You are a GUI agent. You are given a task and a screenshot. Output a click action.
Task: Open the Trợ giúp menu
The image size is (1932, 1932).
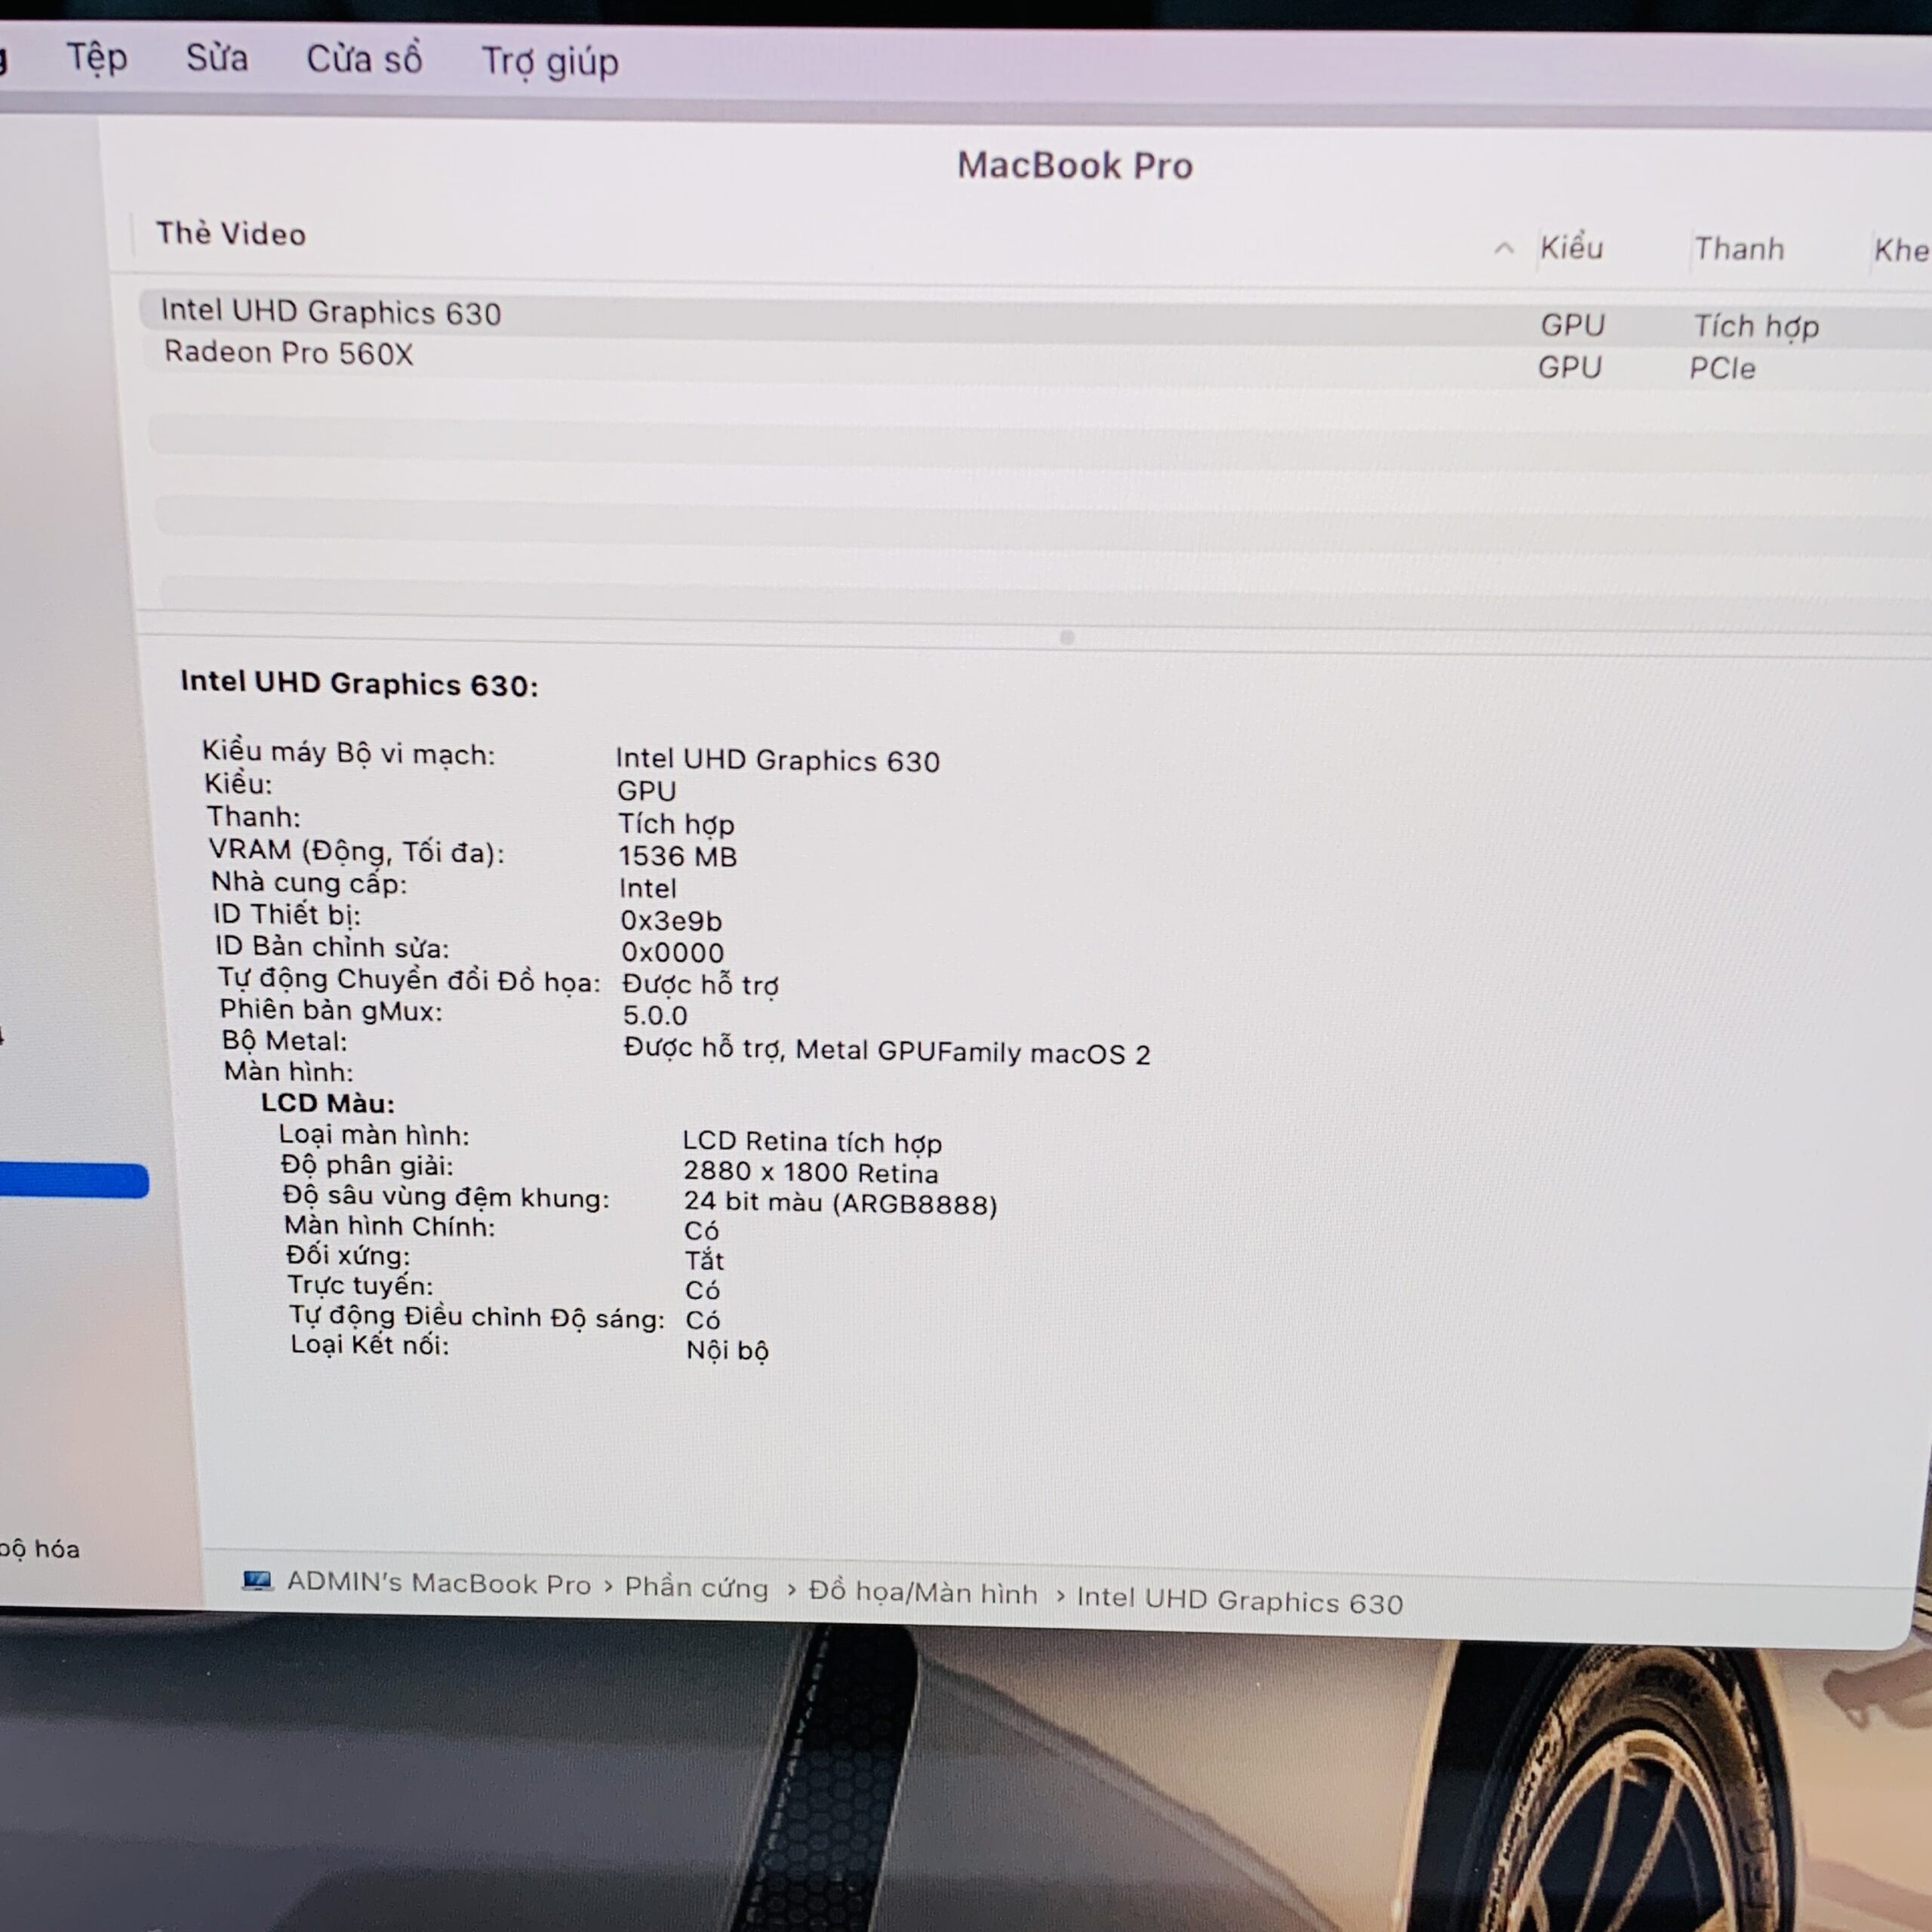click(x=550, y=62)
